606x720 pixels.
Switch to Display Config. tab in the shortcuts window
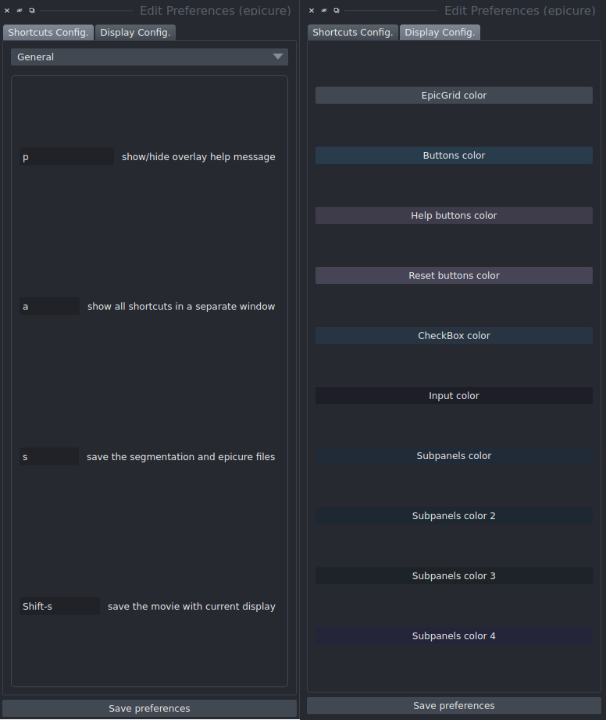tap(135, 32)
